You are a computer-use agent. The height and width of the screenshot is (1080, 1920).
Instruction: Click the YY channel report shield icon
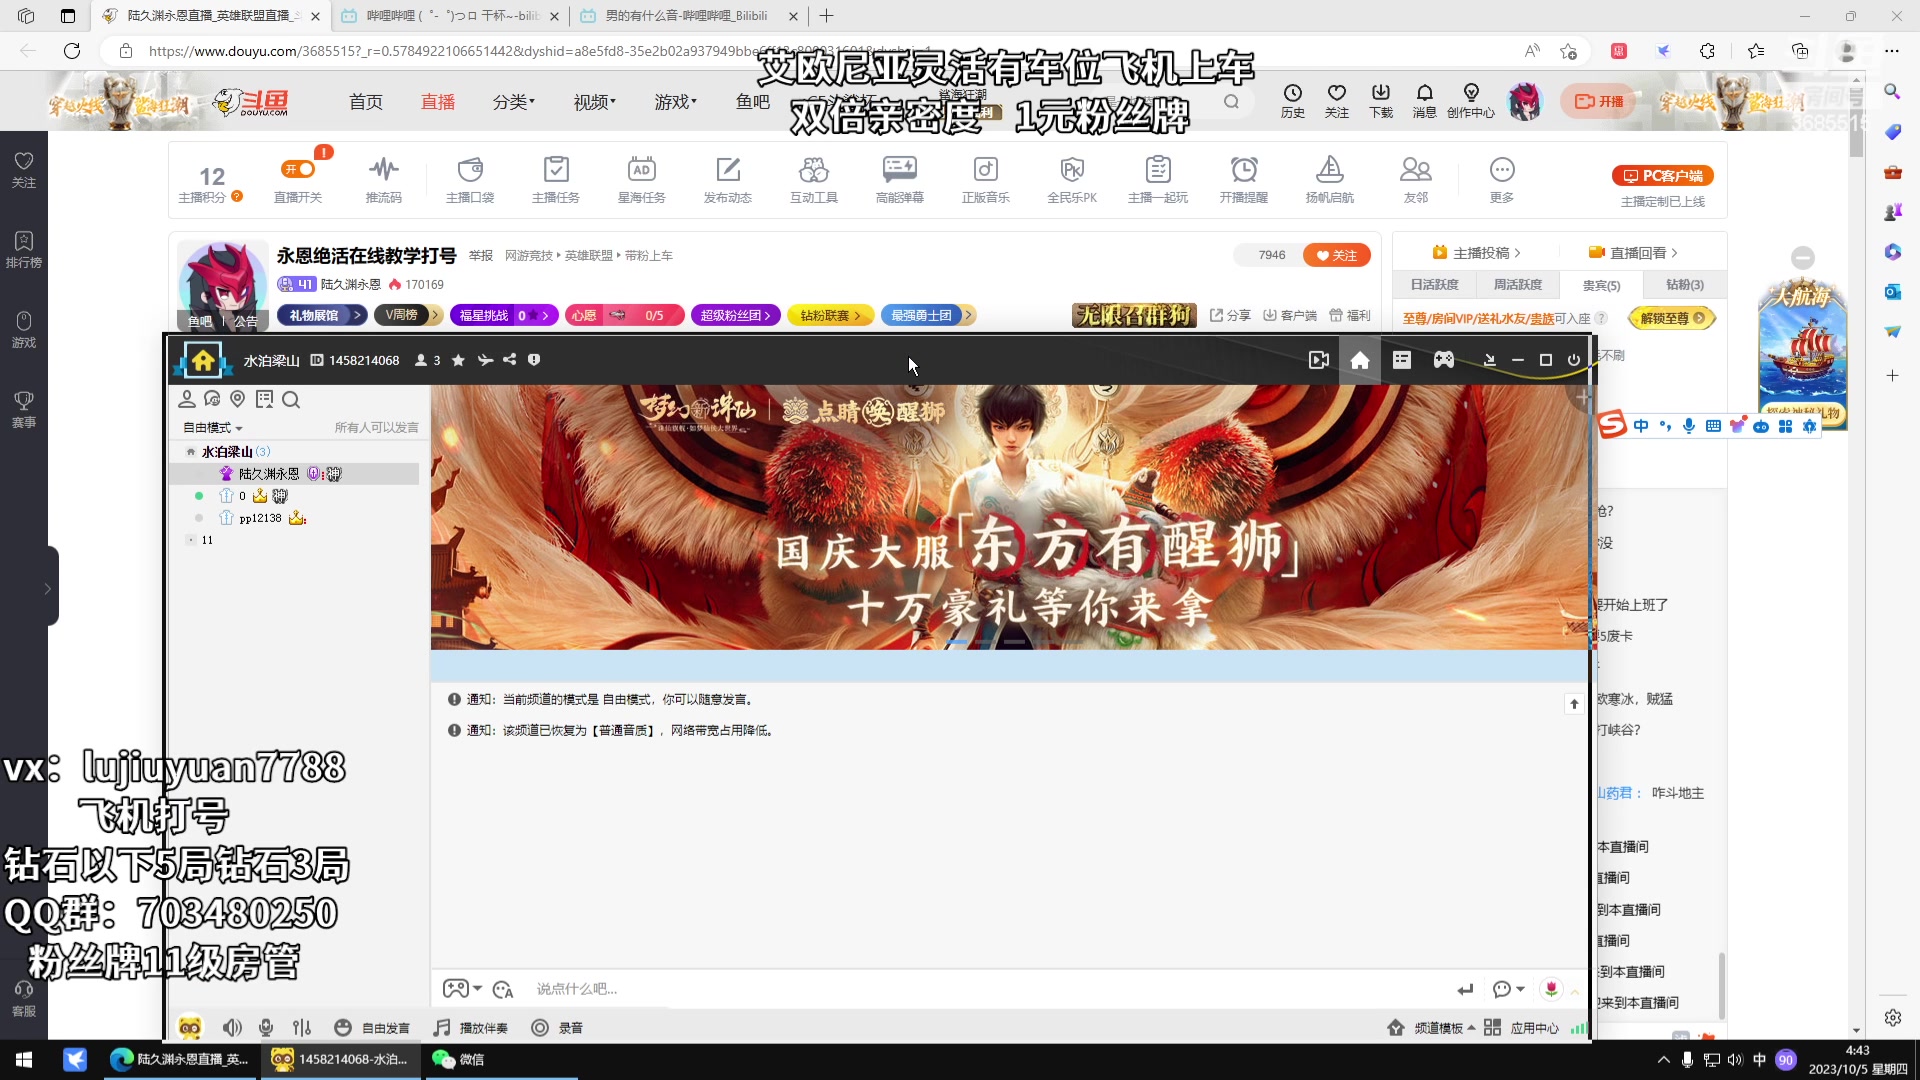[x=534, y=360]
